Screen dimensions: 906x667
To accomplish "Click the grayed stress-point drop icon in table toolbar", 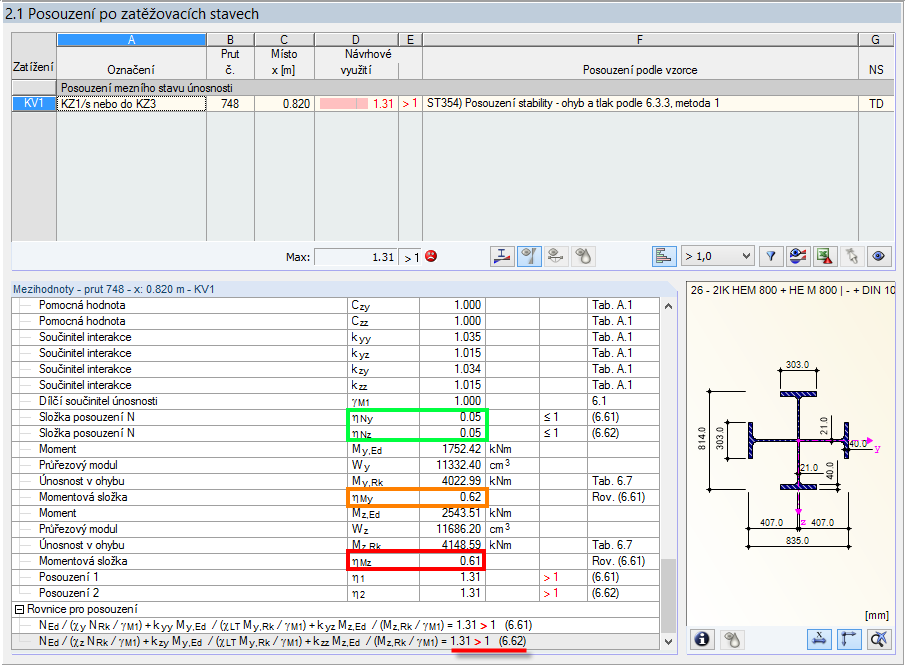I will [582, 257].
